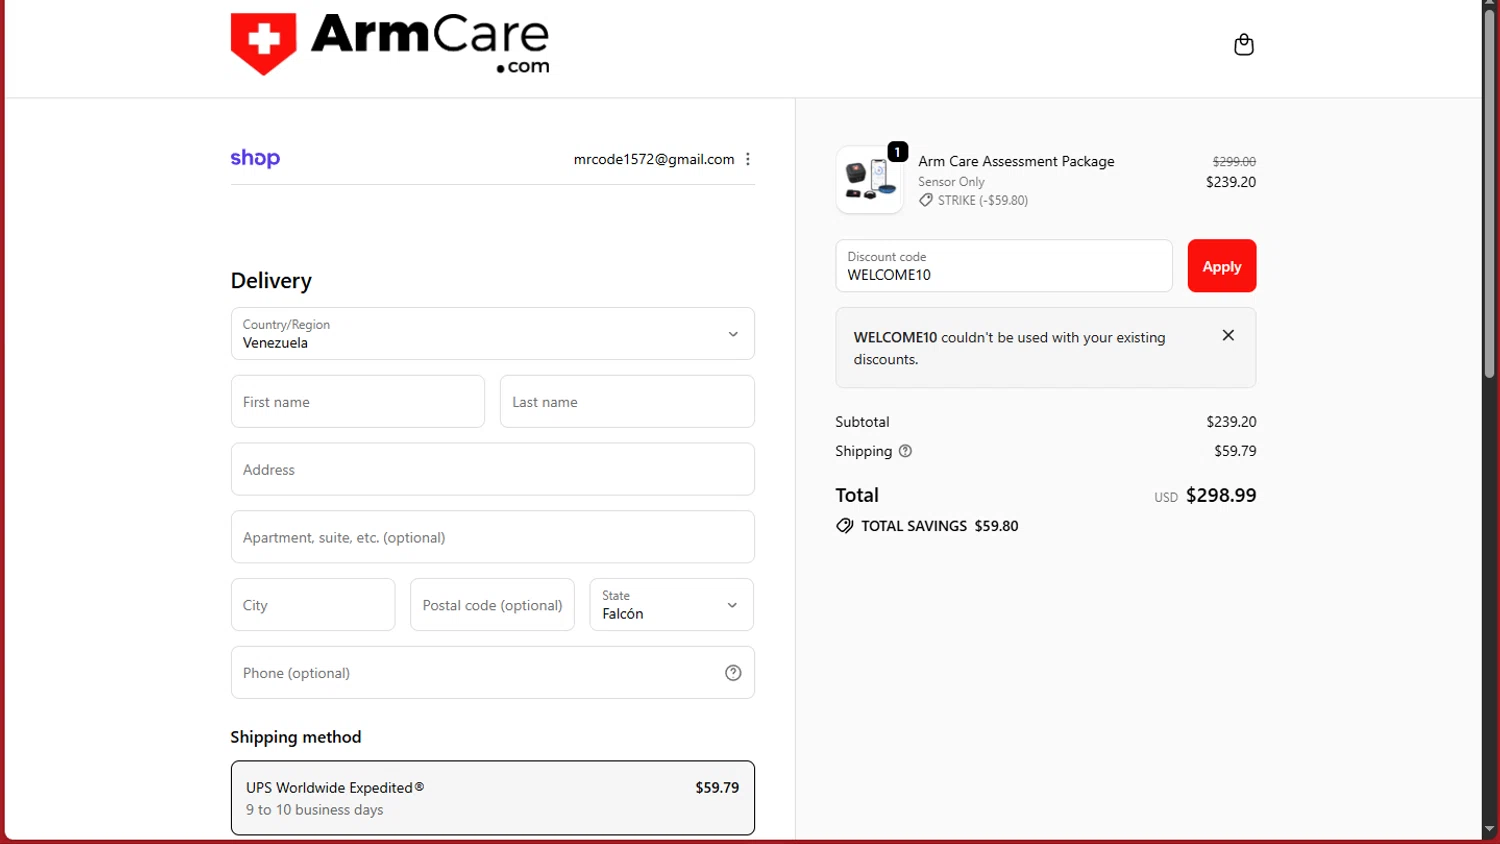Click the Shop pay logo
1500x844 pixels.
coord(255,159)
